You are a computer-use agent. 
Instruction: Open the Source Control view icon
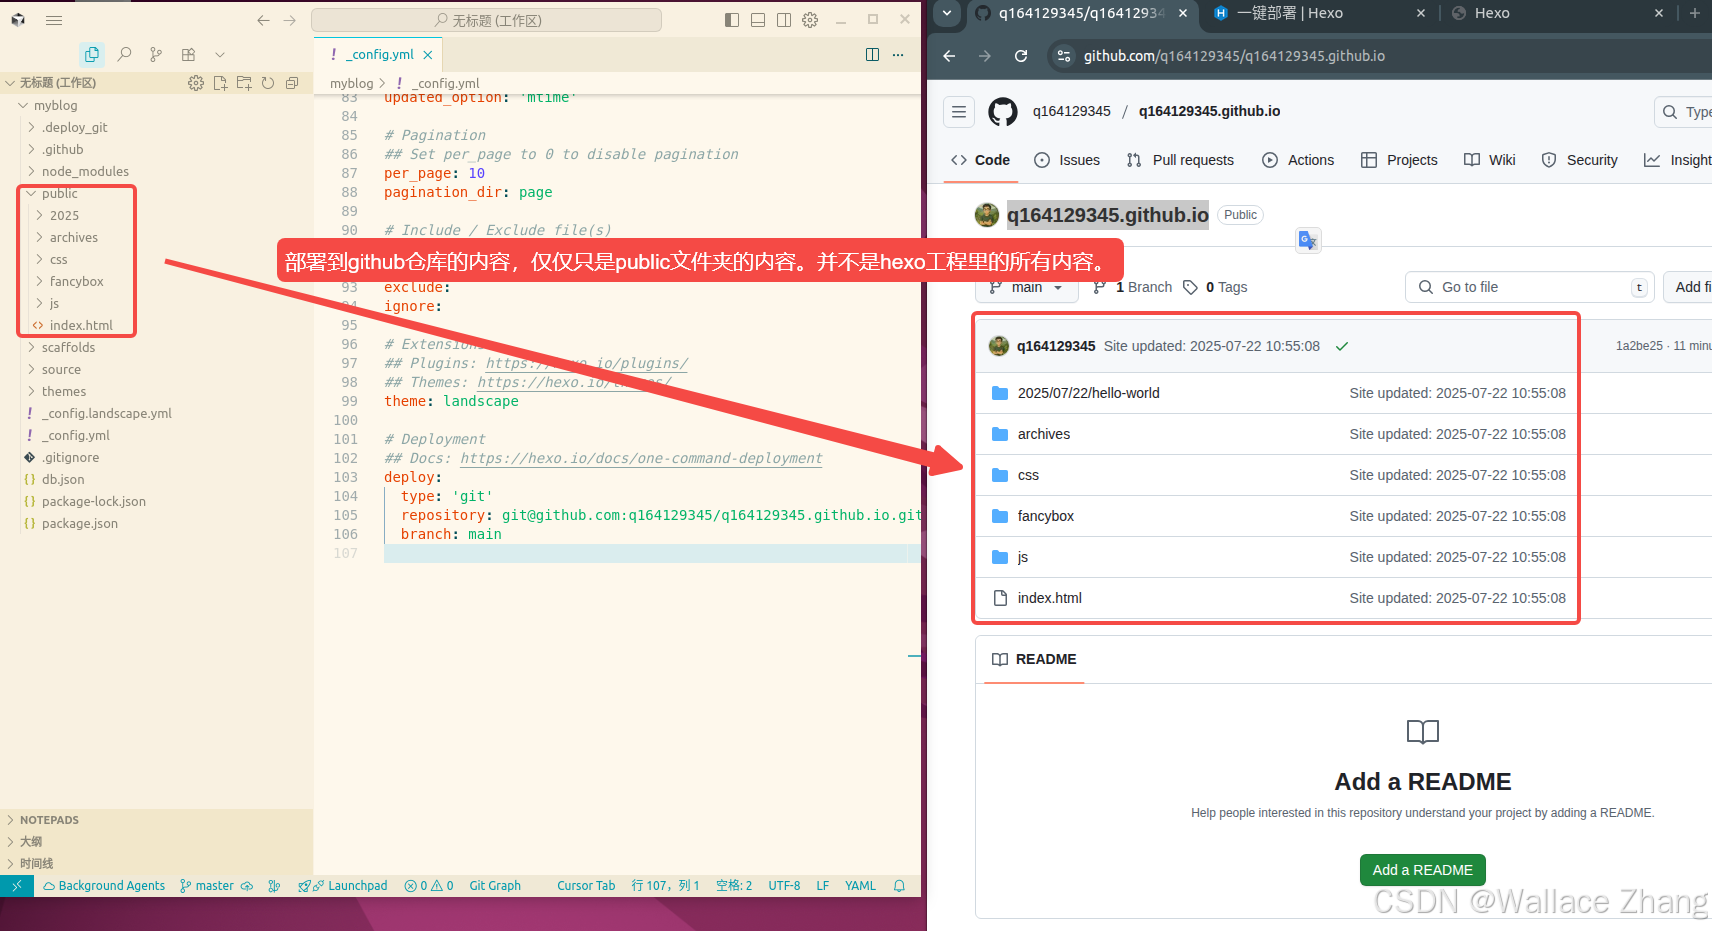coord(156,54)
